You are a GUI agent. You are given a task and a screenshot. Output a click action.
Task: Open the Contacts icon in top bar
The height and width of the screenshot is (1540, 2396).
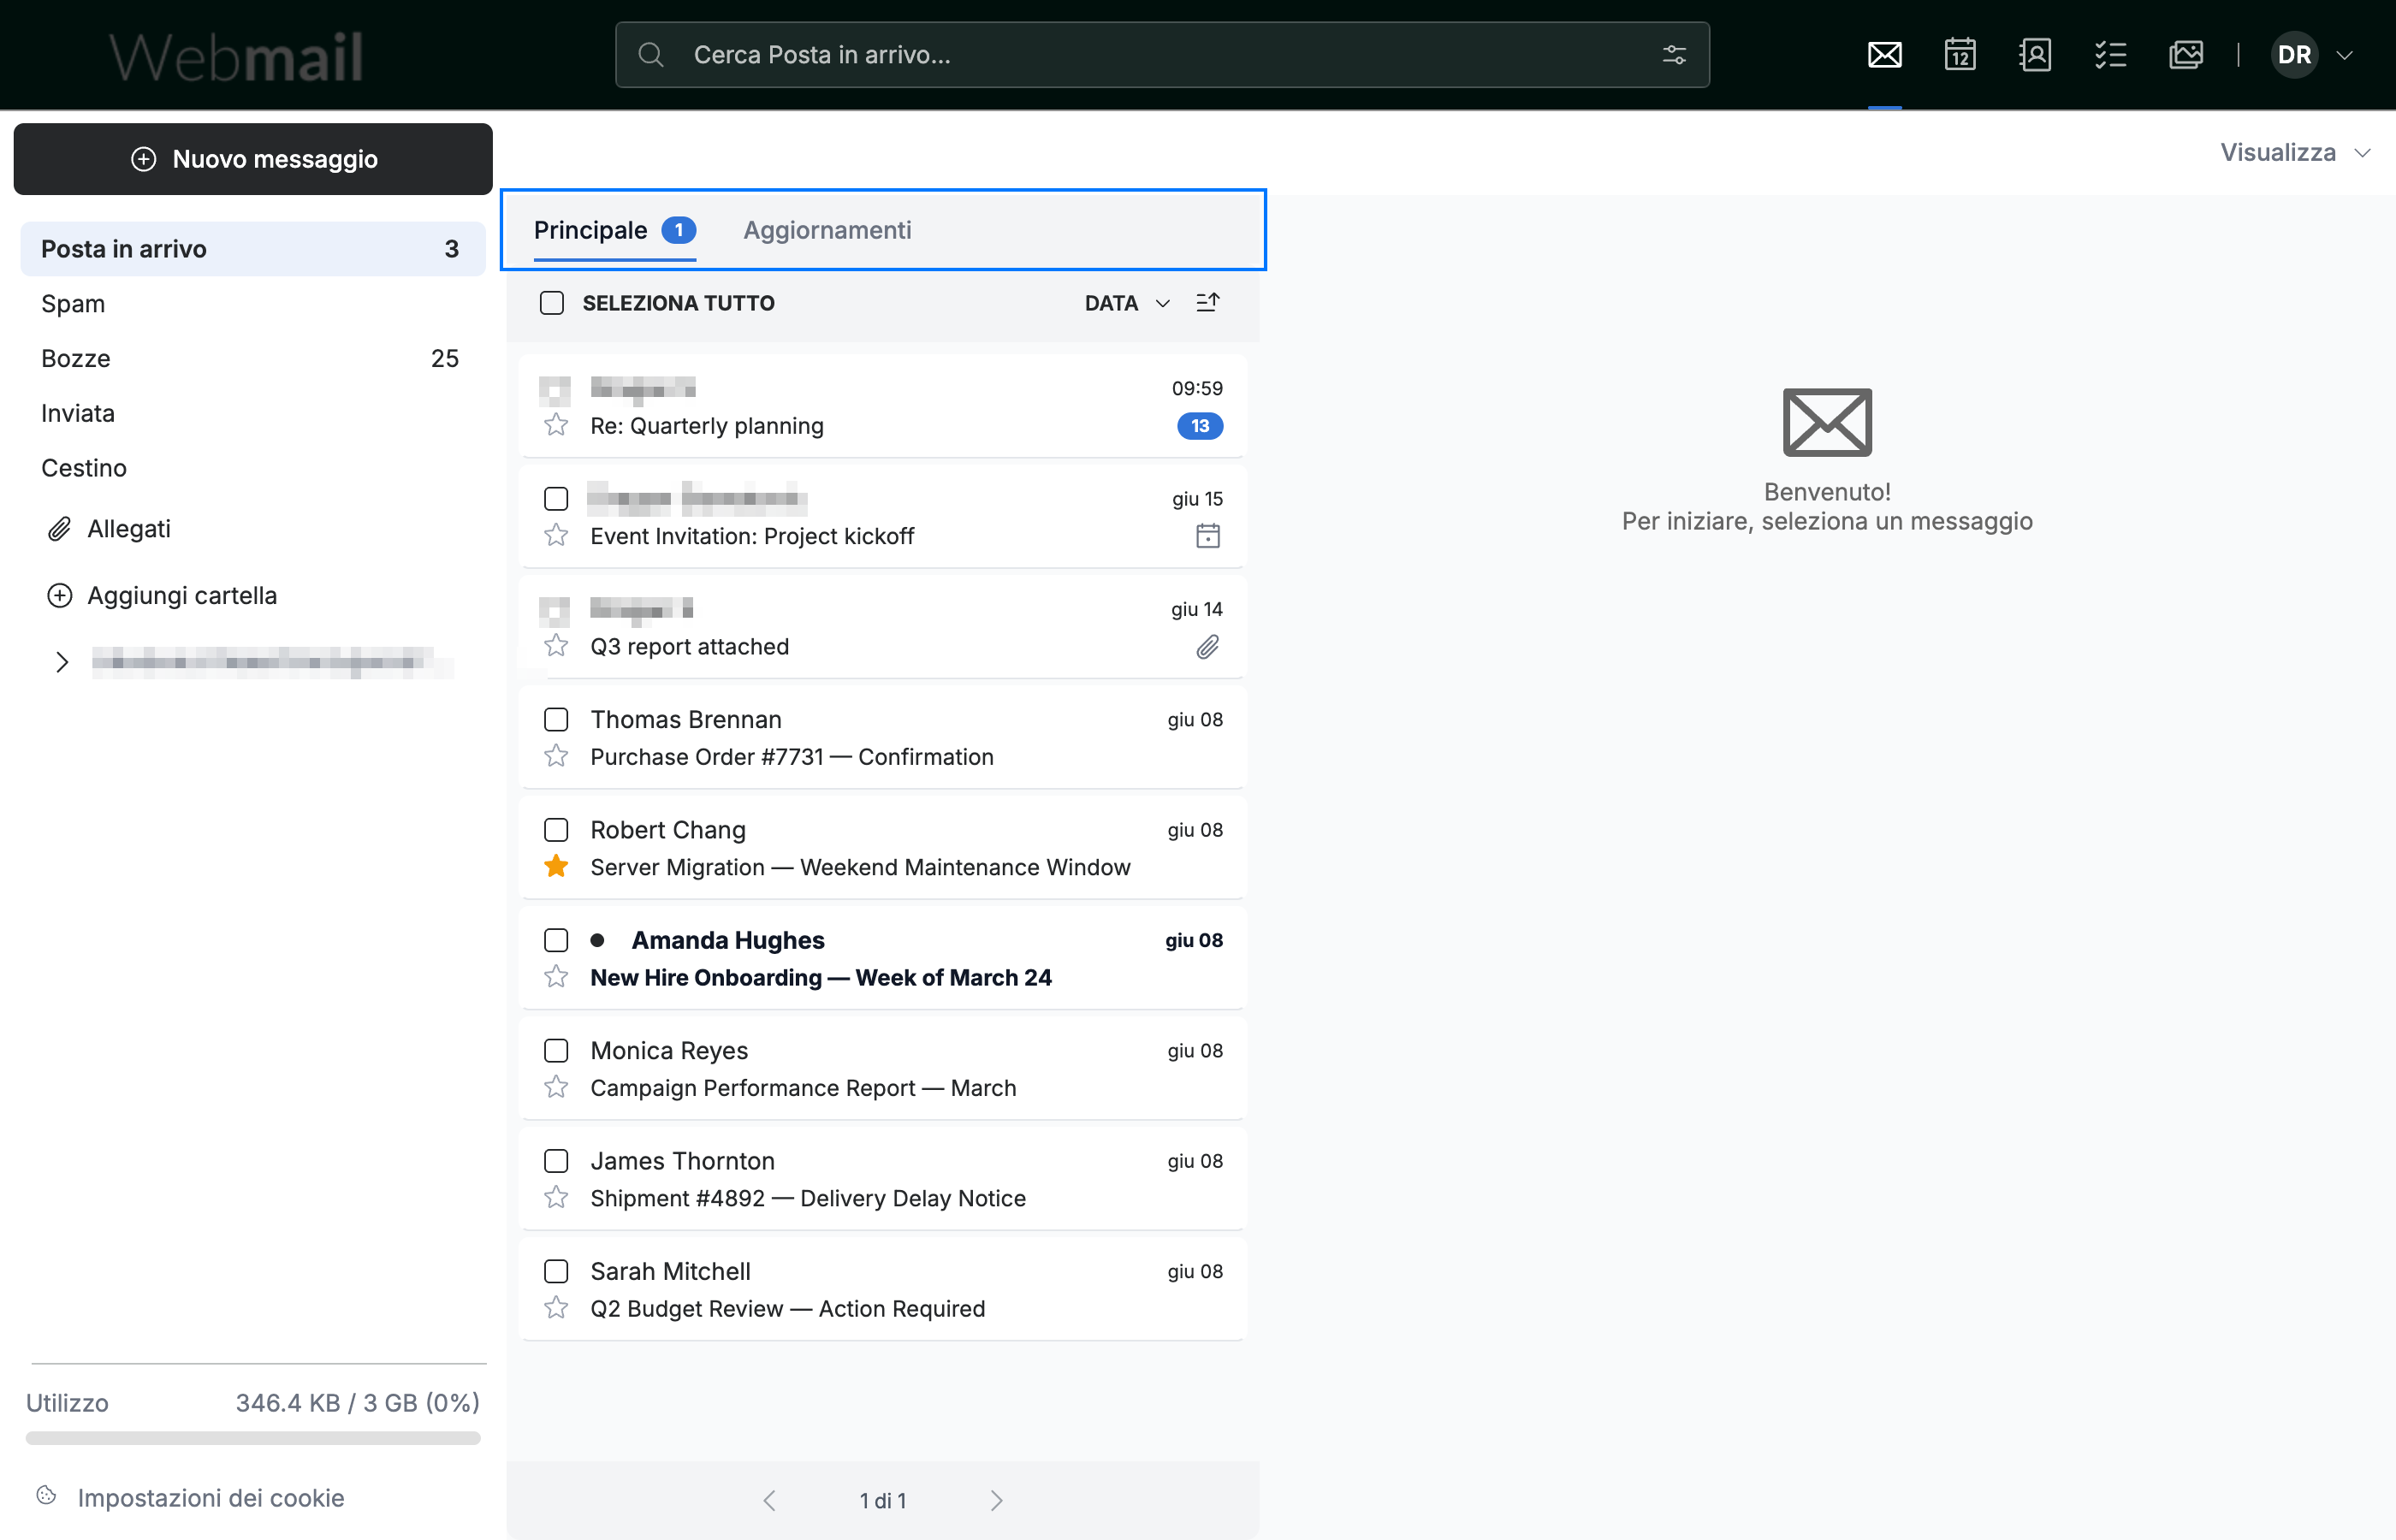(x=2035, y=55)
